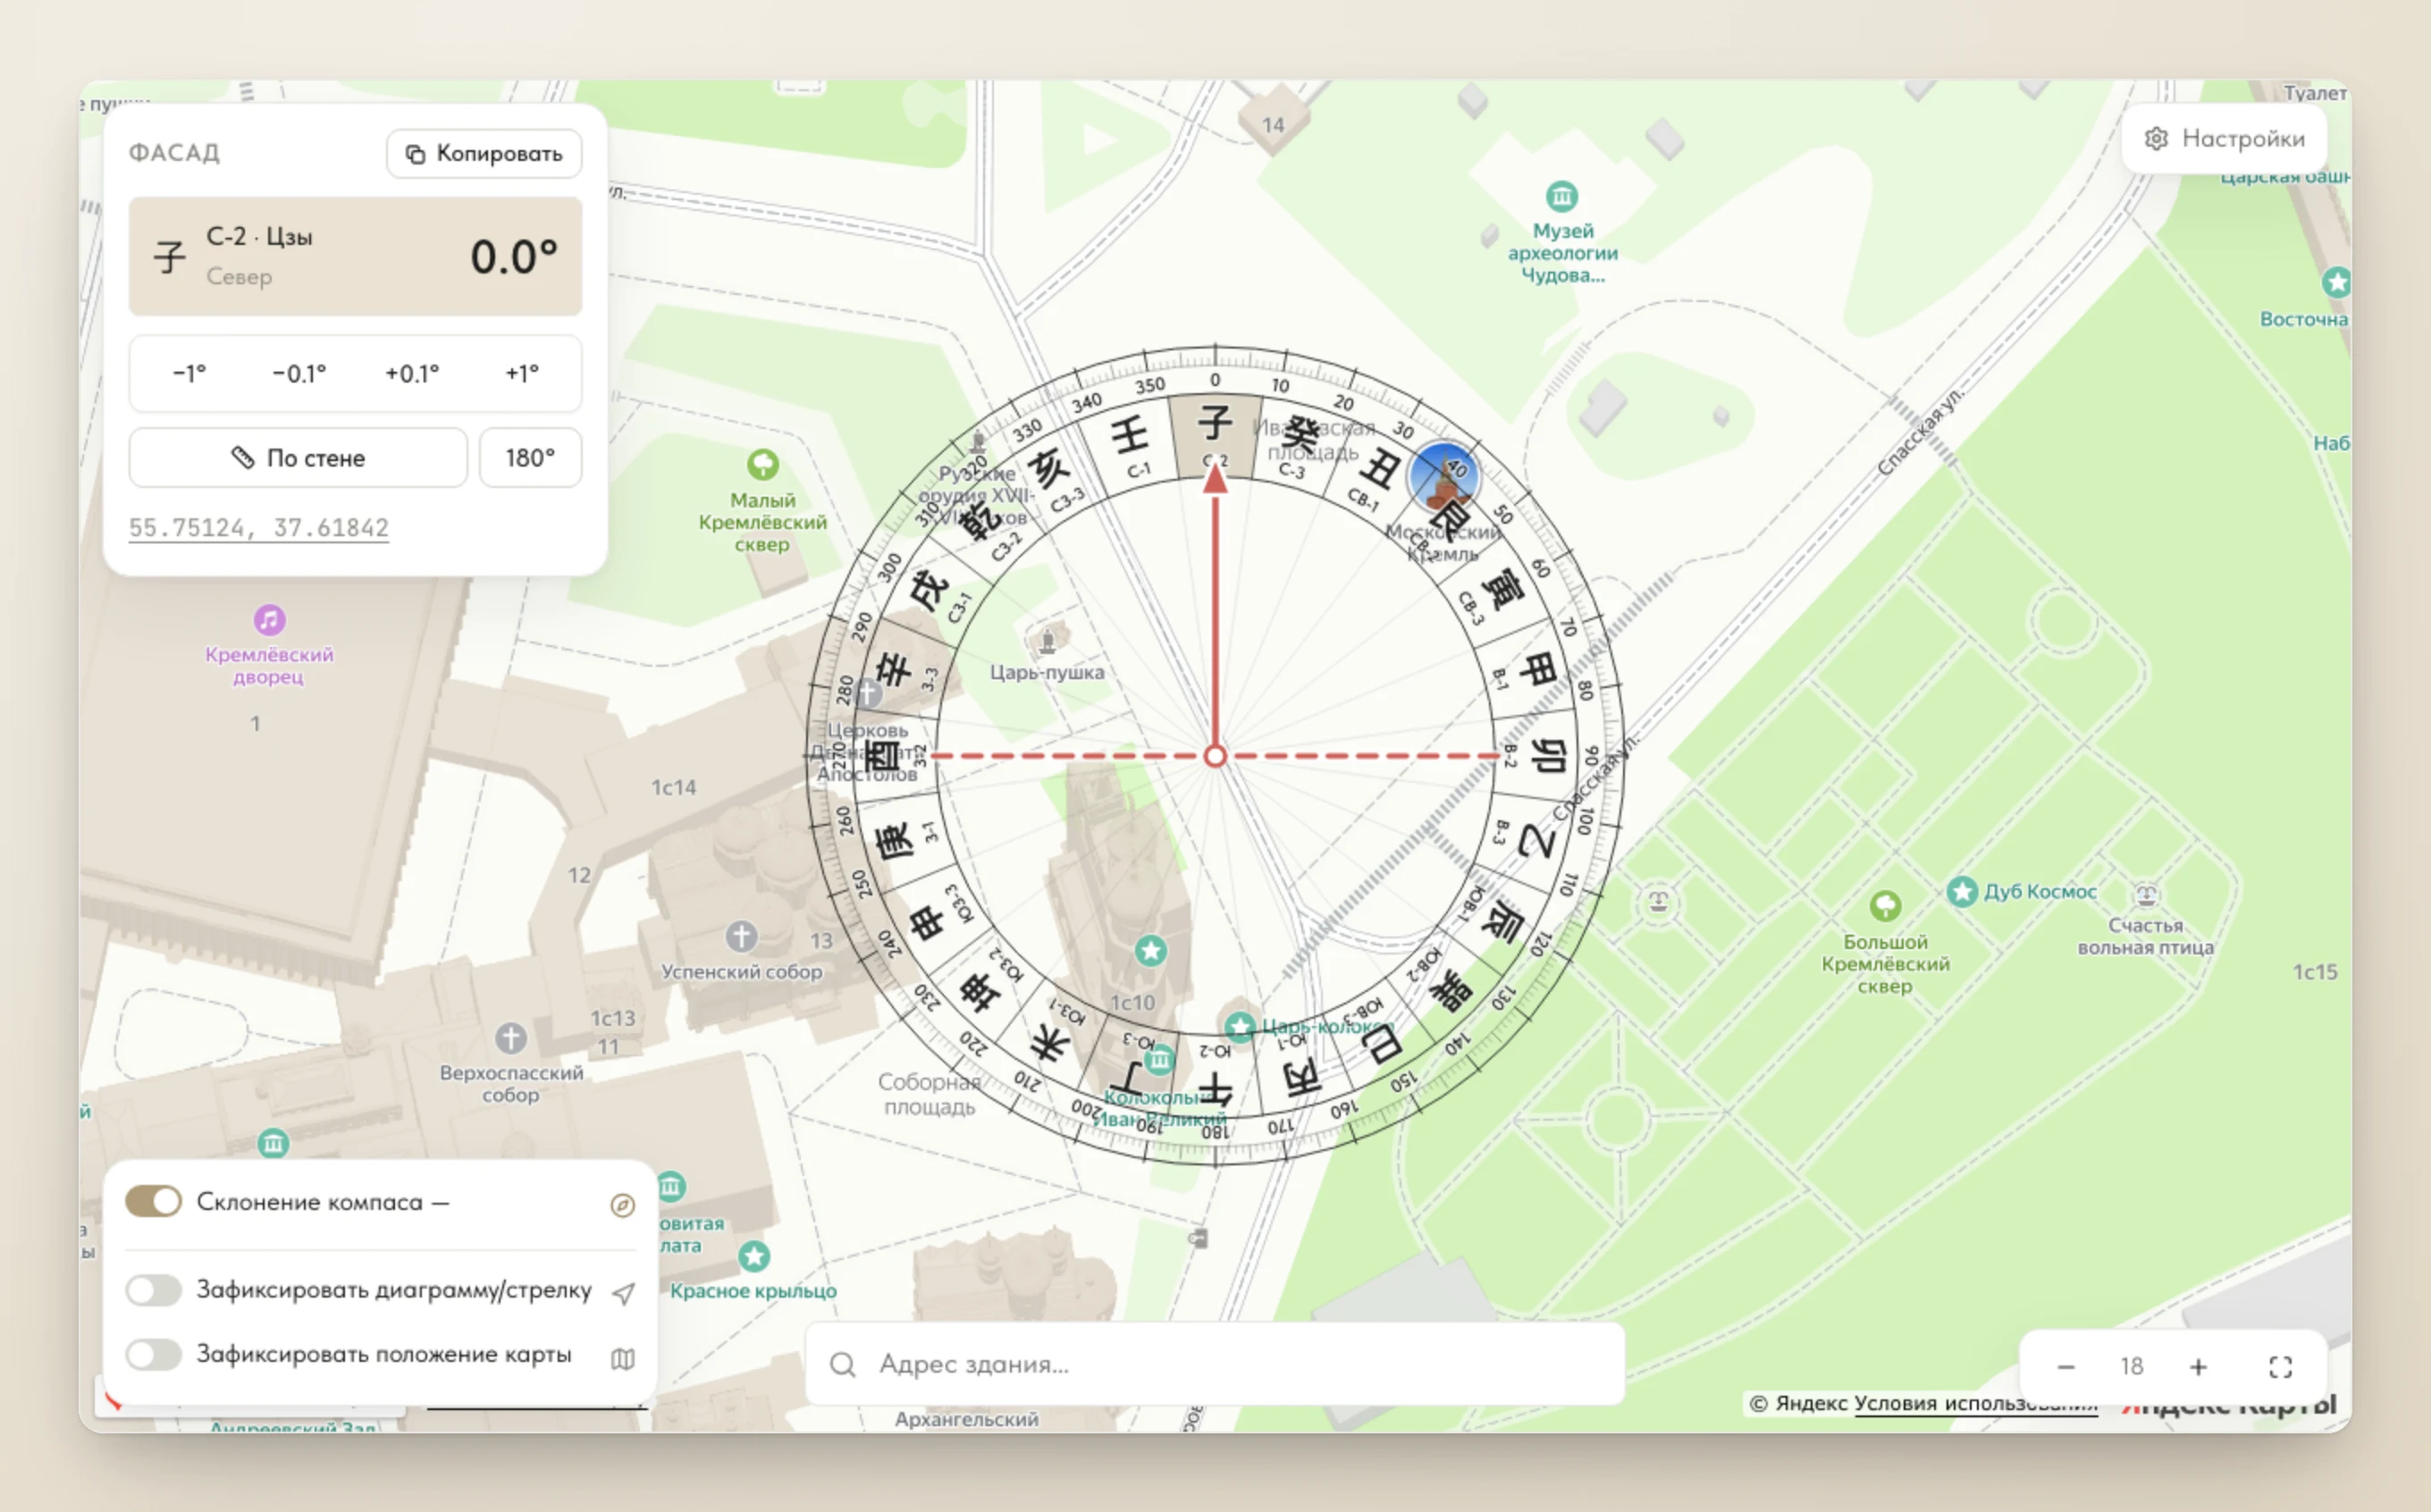Click the compass center pivot point
The width and height of the screenshot is (2431, 1512).
(1215, 756)
